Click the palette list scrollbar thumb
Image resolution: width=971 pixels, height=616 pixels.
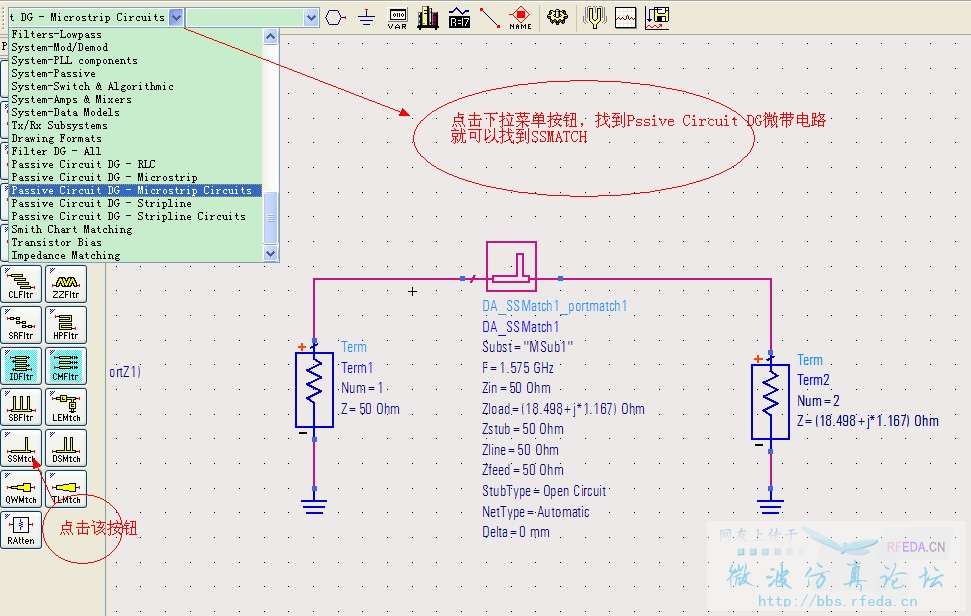[x=271, y=218]
